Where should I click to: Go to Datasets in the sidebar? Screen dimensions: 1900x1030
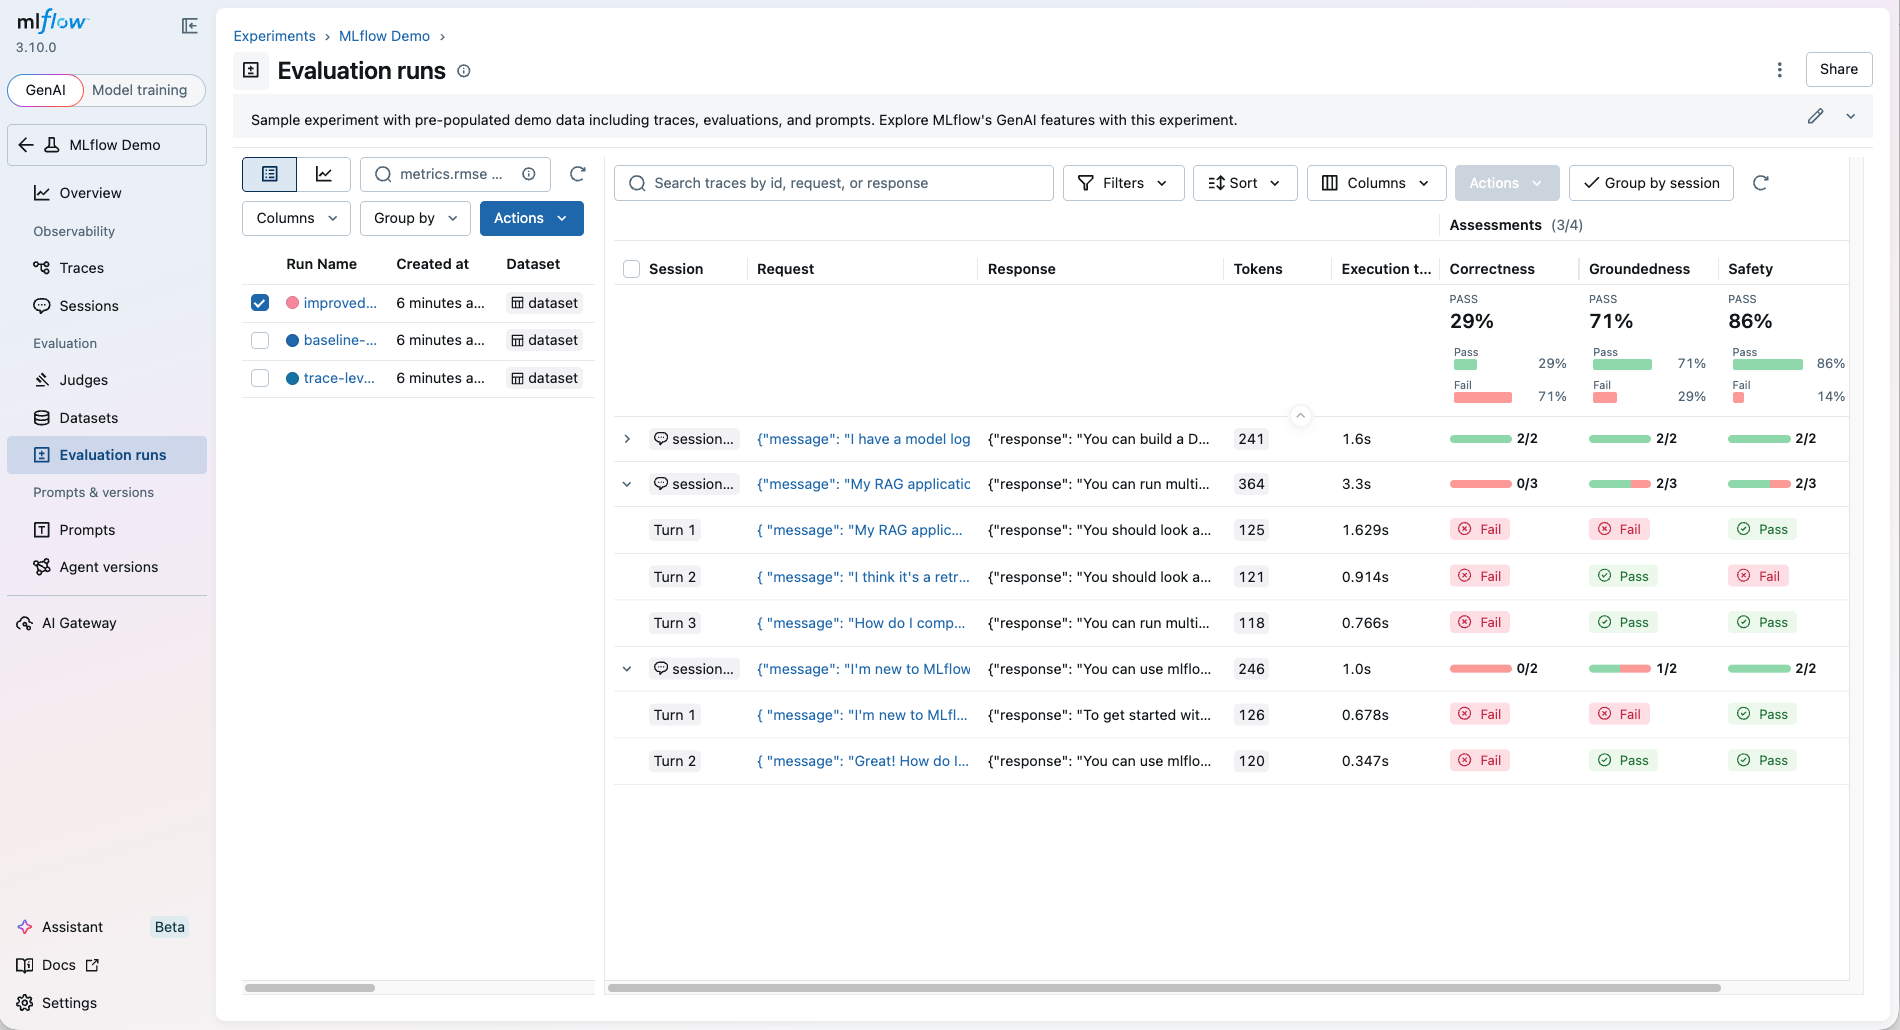tap(88, 417)
